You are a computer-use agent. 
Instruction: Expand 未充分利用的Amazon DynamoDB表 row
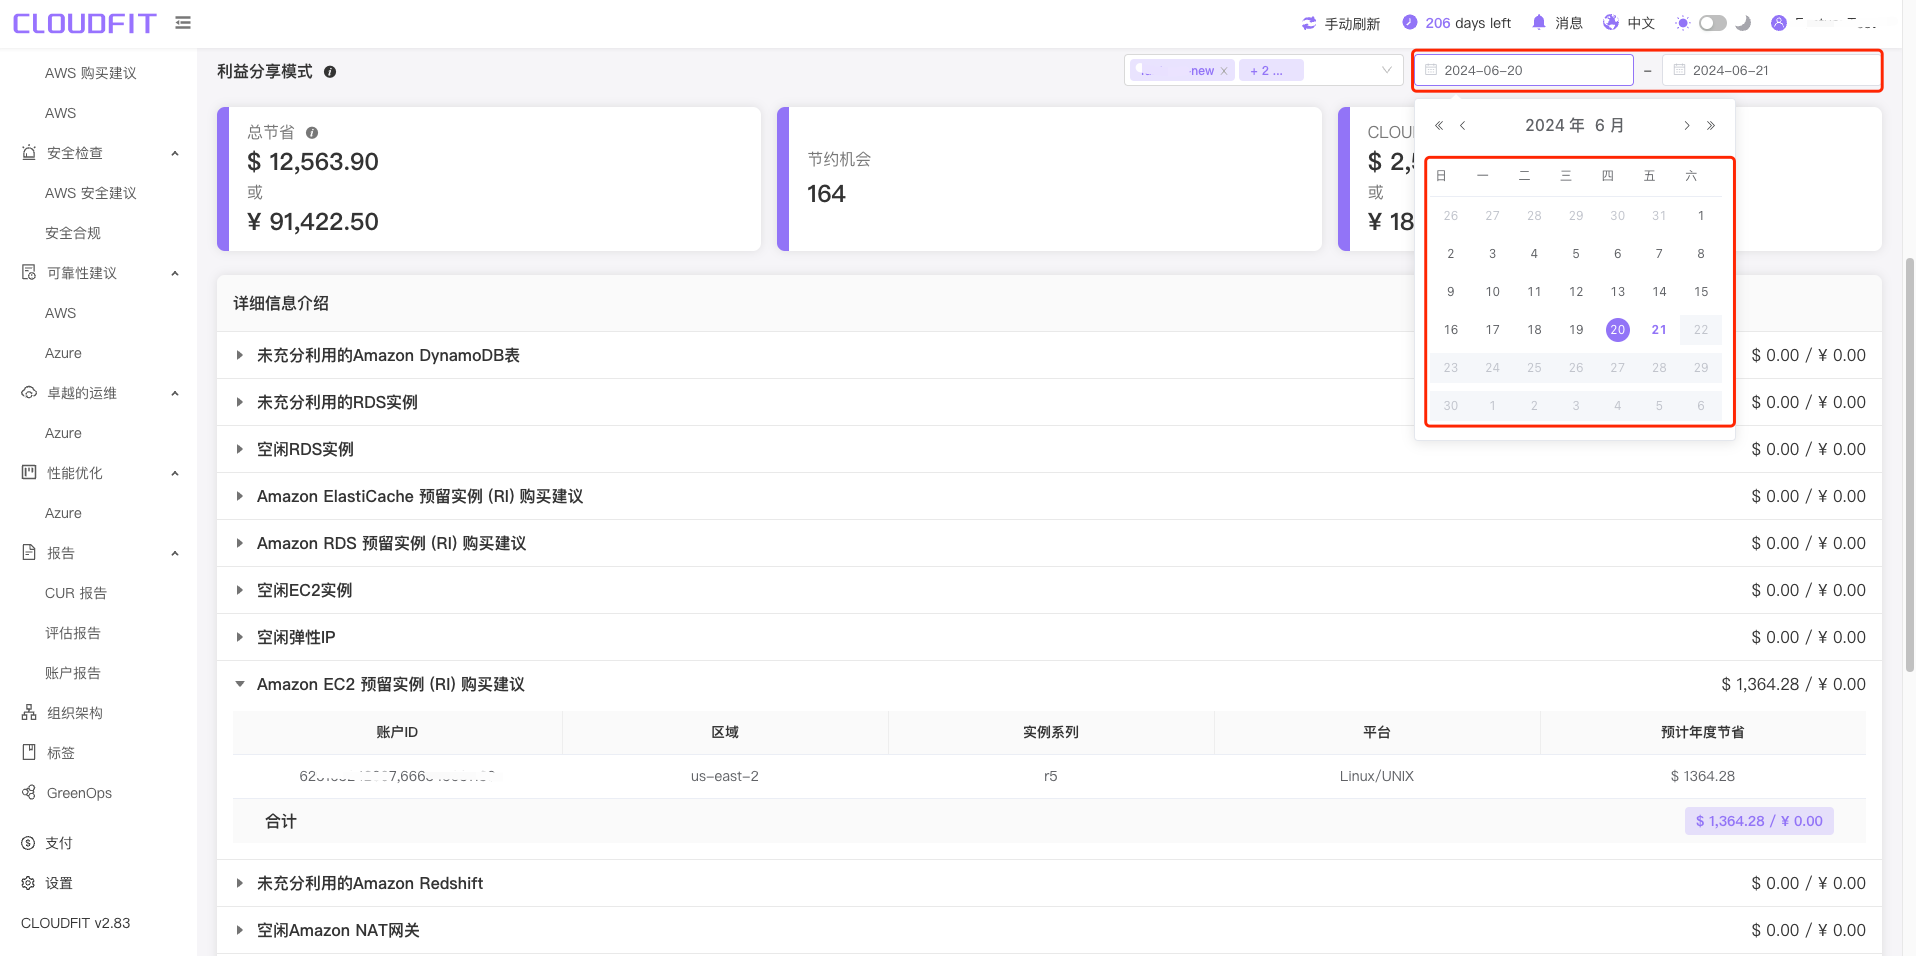(240, 355)
